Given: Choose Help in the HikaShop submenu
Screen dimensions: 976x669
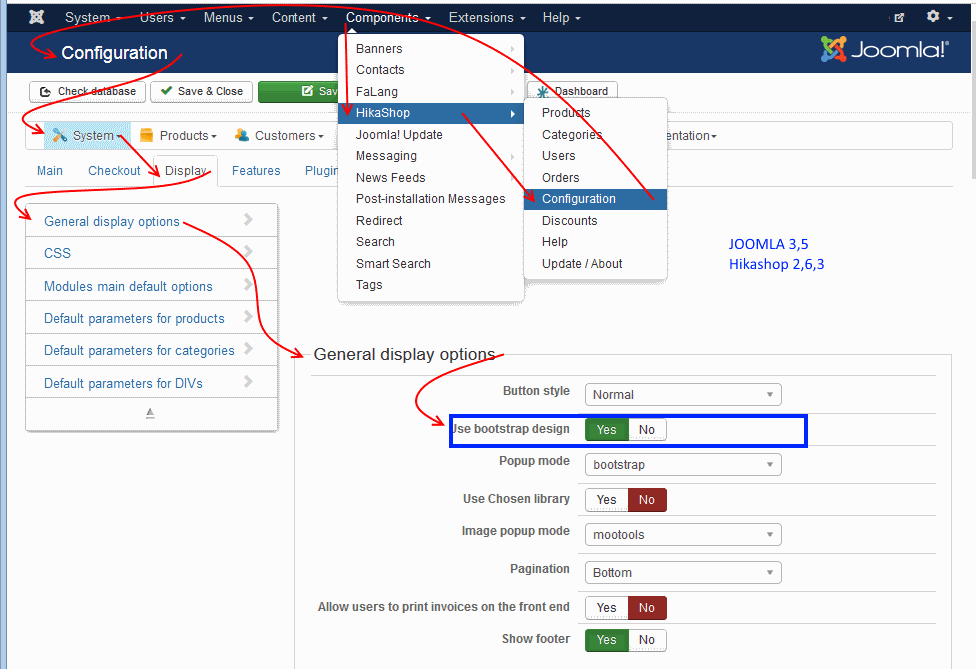Looking at the screenshot, I should 596,241.
